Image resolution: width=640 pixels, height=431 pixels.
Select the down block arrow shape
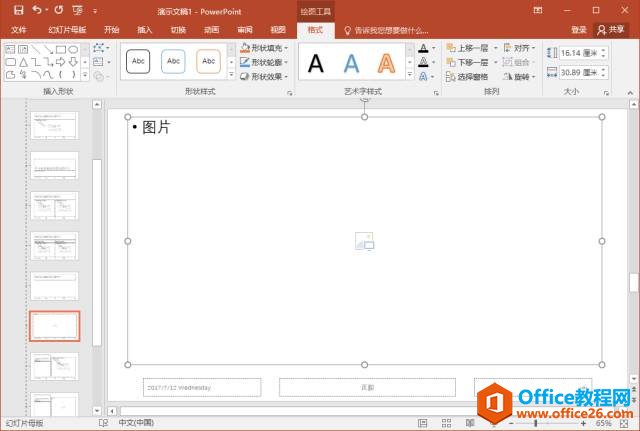pos(73,62)
